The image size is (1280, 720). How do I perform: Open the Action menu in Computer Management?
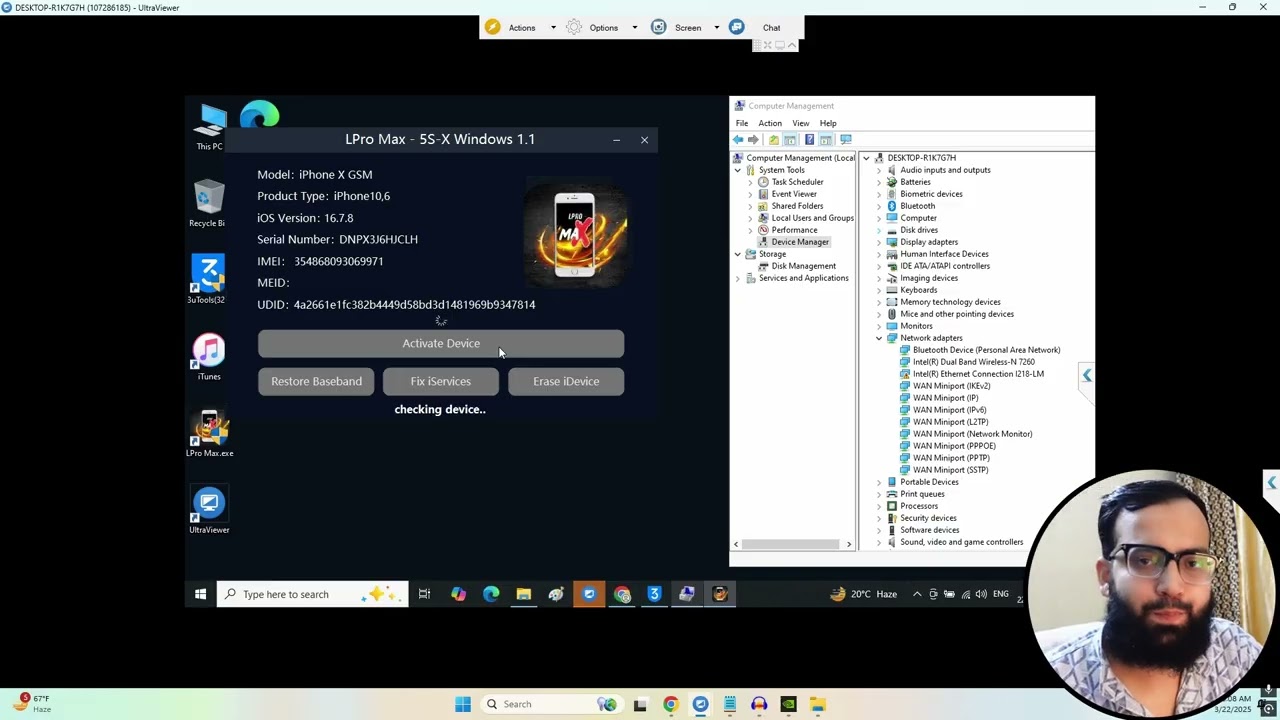[x=770, y=123]
